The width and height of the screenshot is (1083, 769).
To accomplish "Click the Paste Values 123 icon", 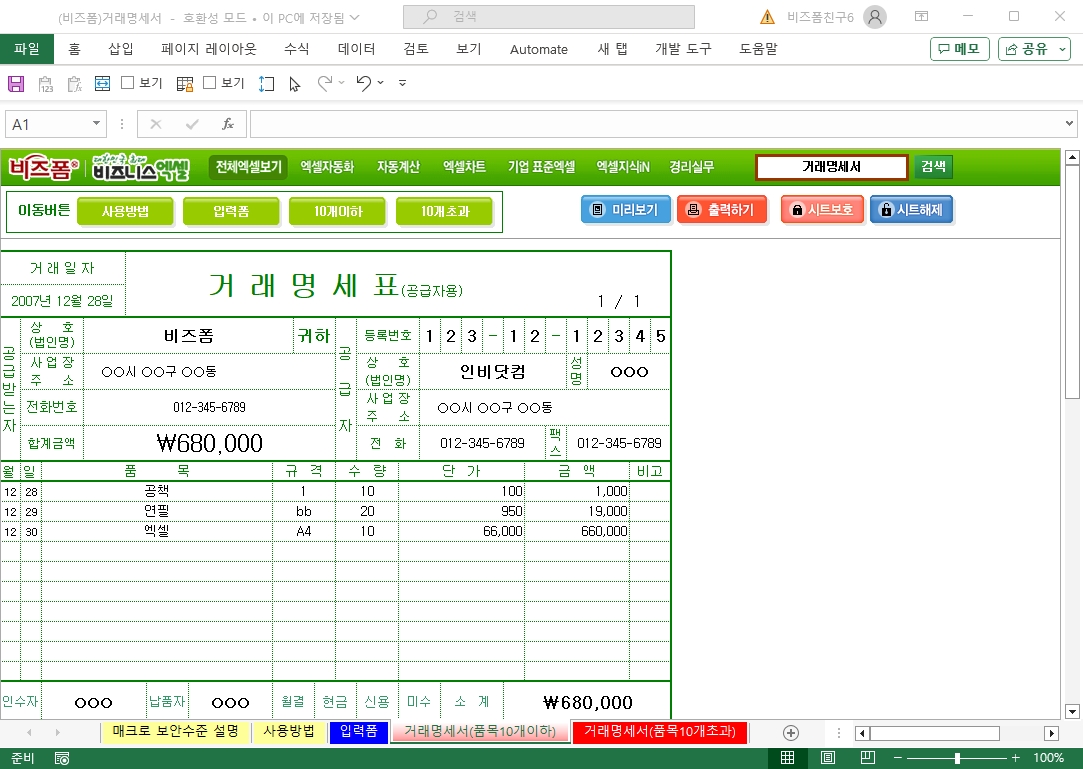I will 46,84.
